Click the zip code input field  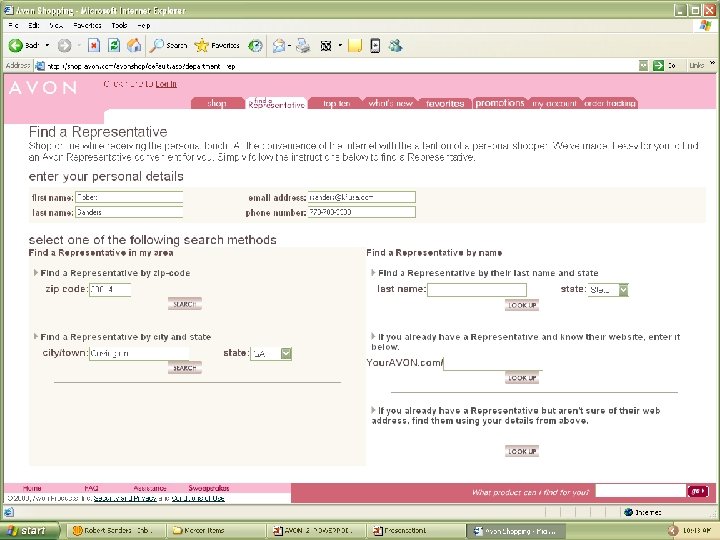pos(110,289)
